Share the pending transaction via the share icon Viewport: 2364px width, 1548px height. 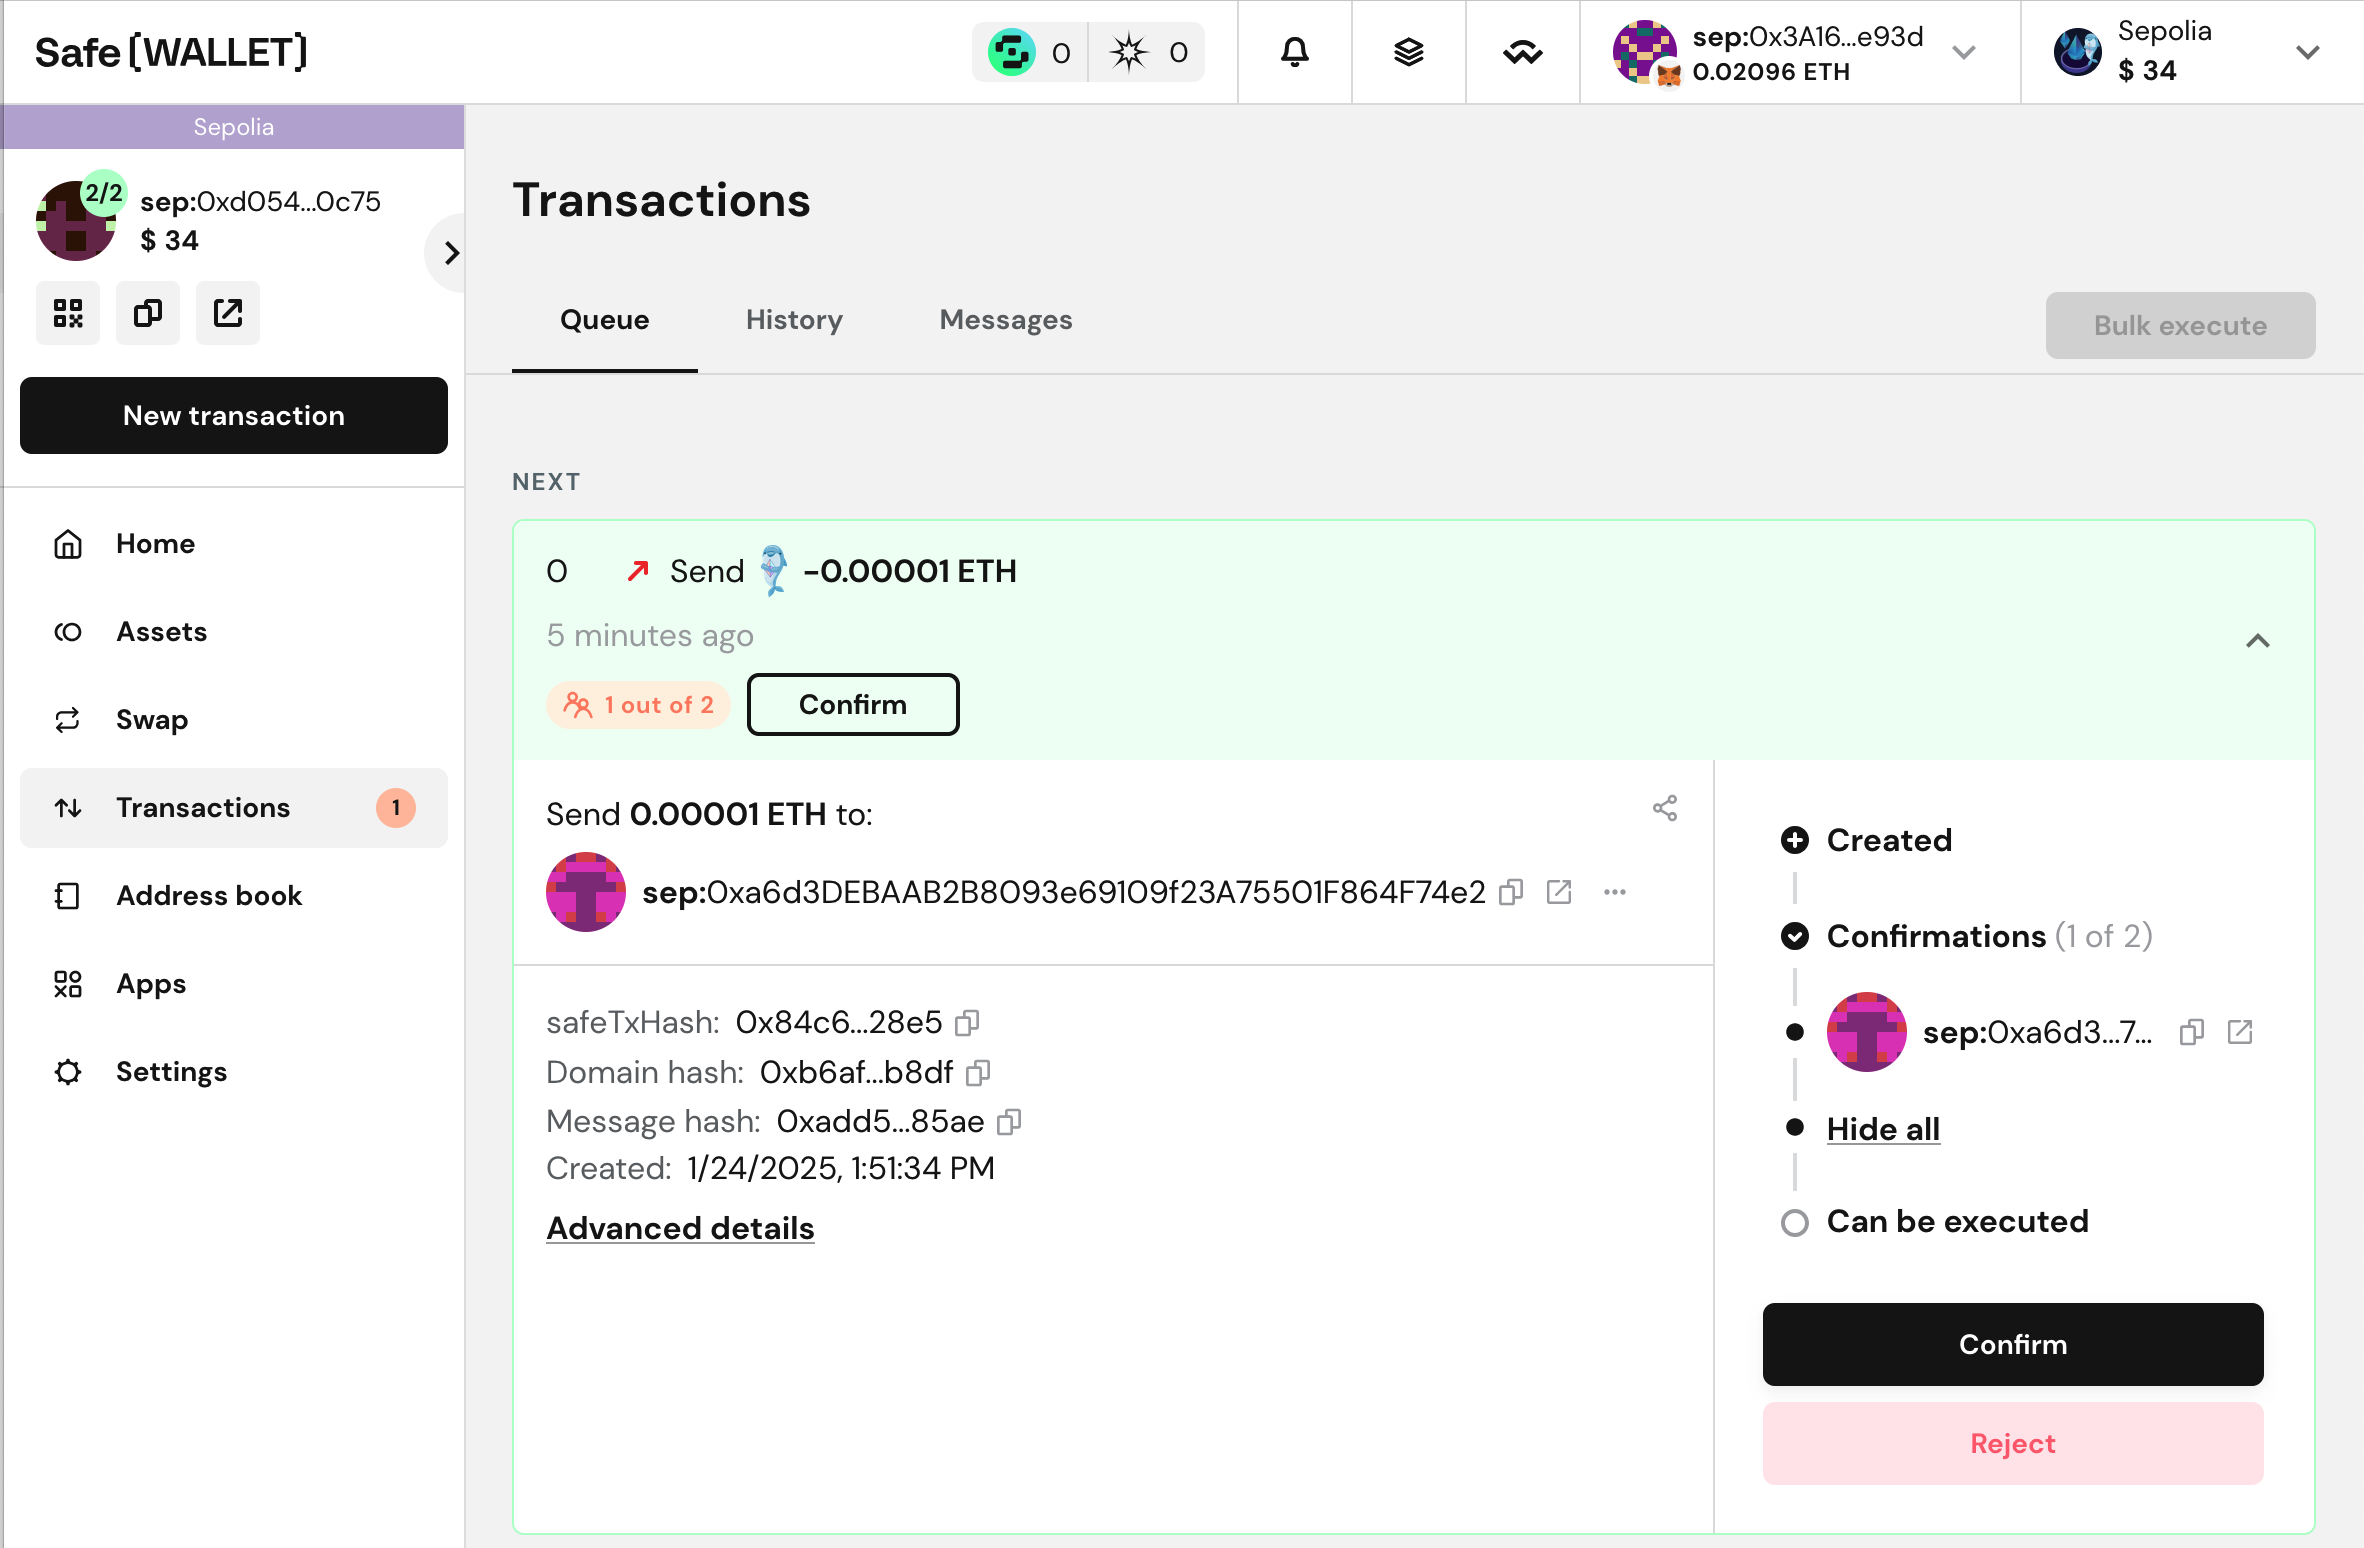tap(1664, 808)
